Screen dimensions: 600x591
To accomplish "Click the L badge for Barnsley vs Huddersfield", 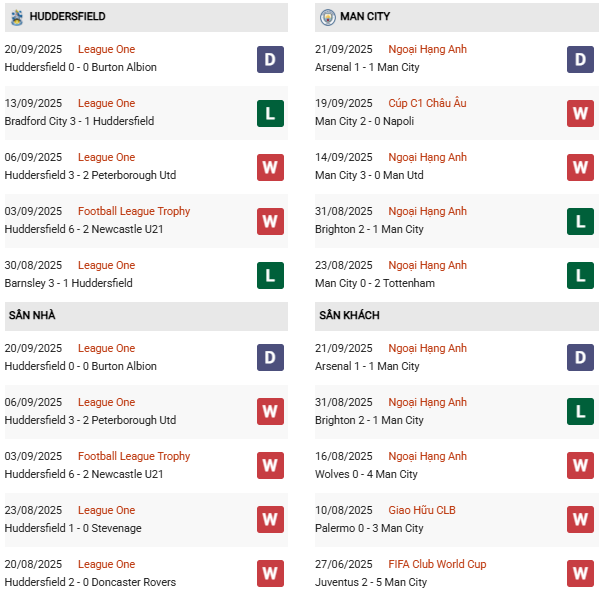I will pyautogui.click(x=270, y=275).
